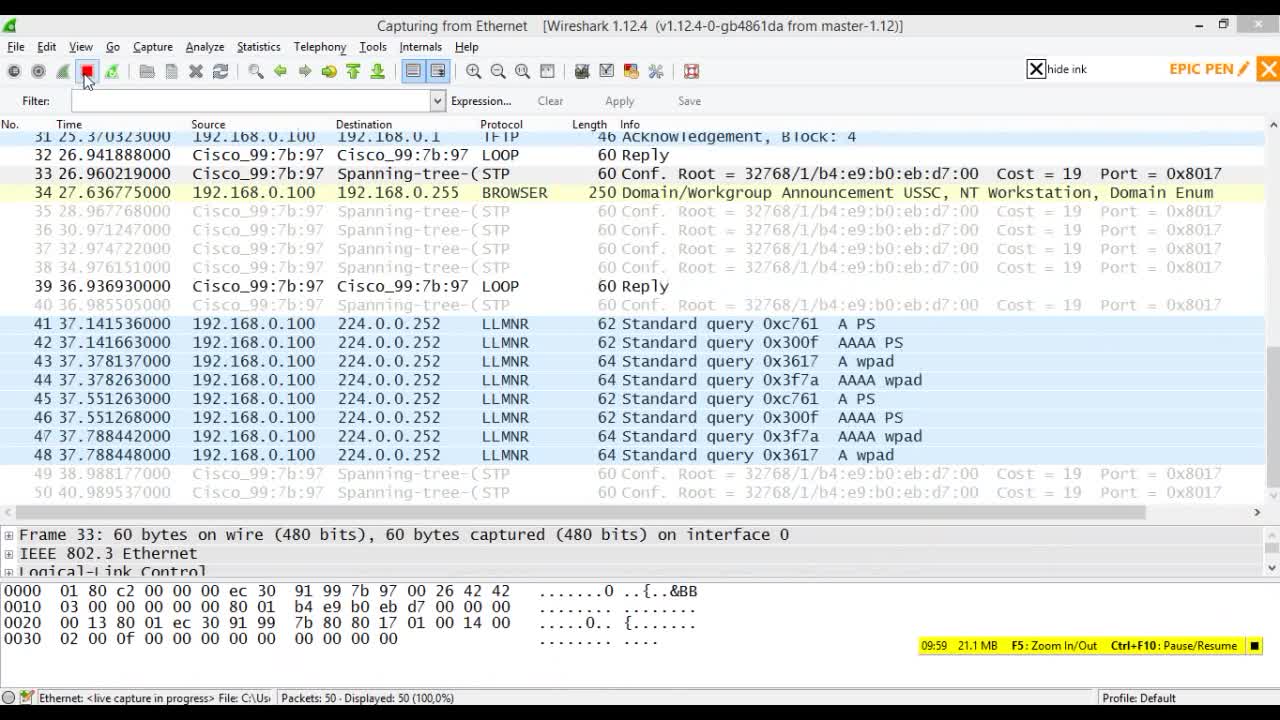Click the expert info status bar indicator
Image resolution: width=1280 pixels, height=720 pixels.
(9, 698)
